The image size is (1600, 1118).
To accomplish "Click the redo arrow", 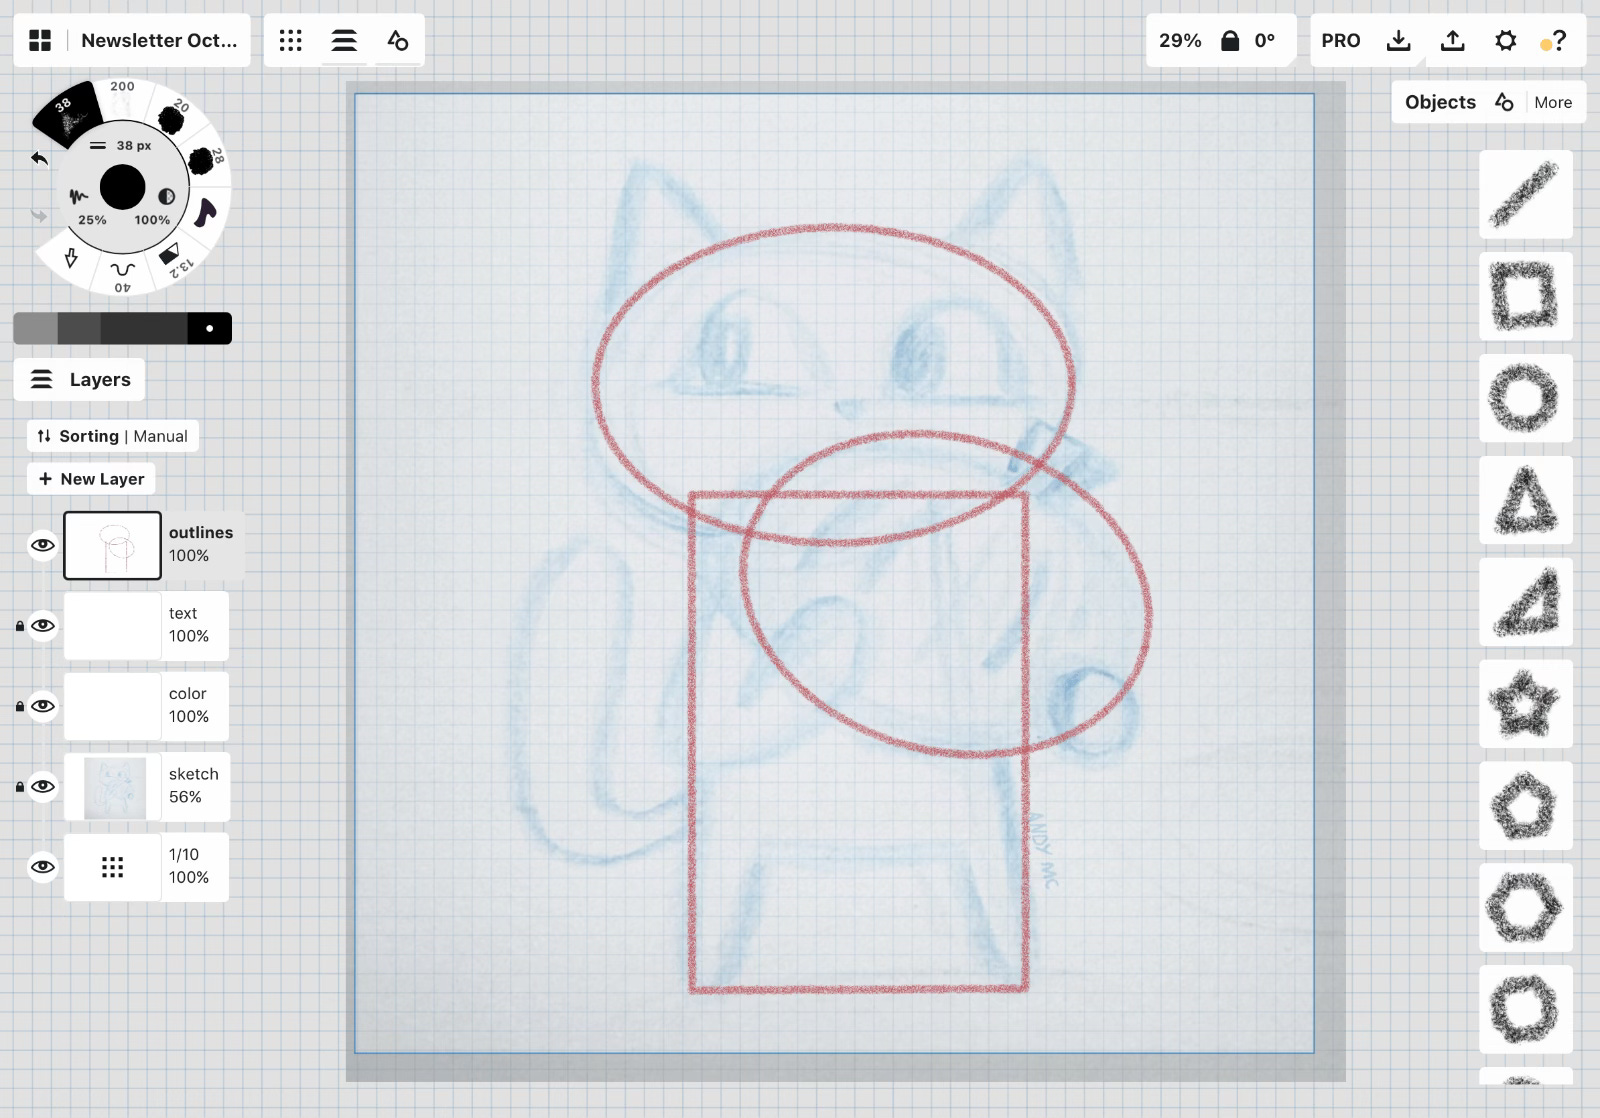I will coord(39,215).
